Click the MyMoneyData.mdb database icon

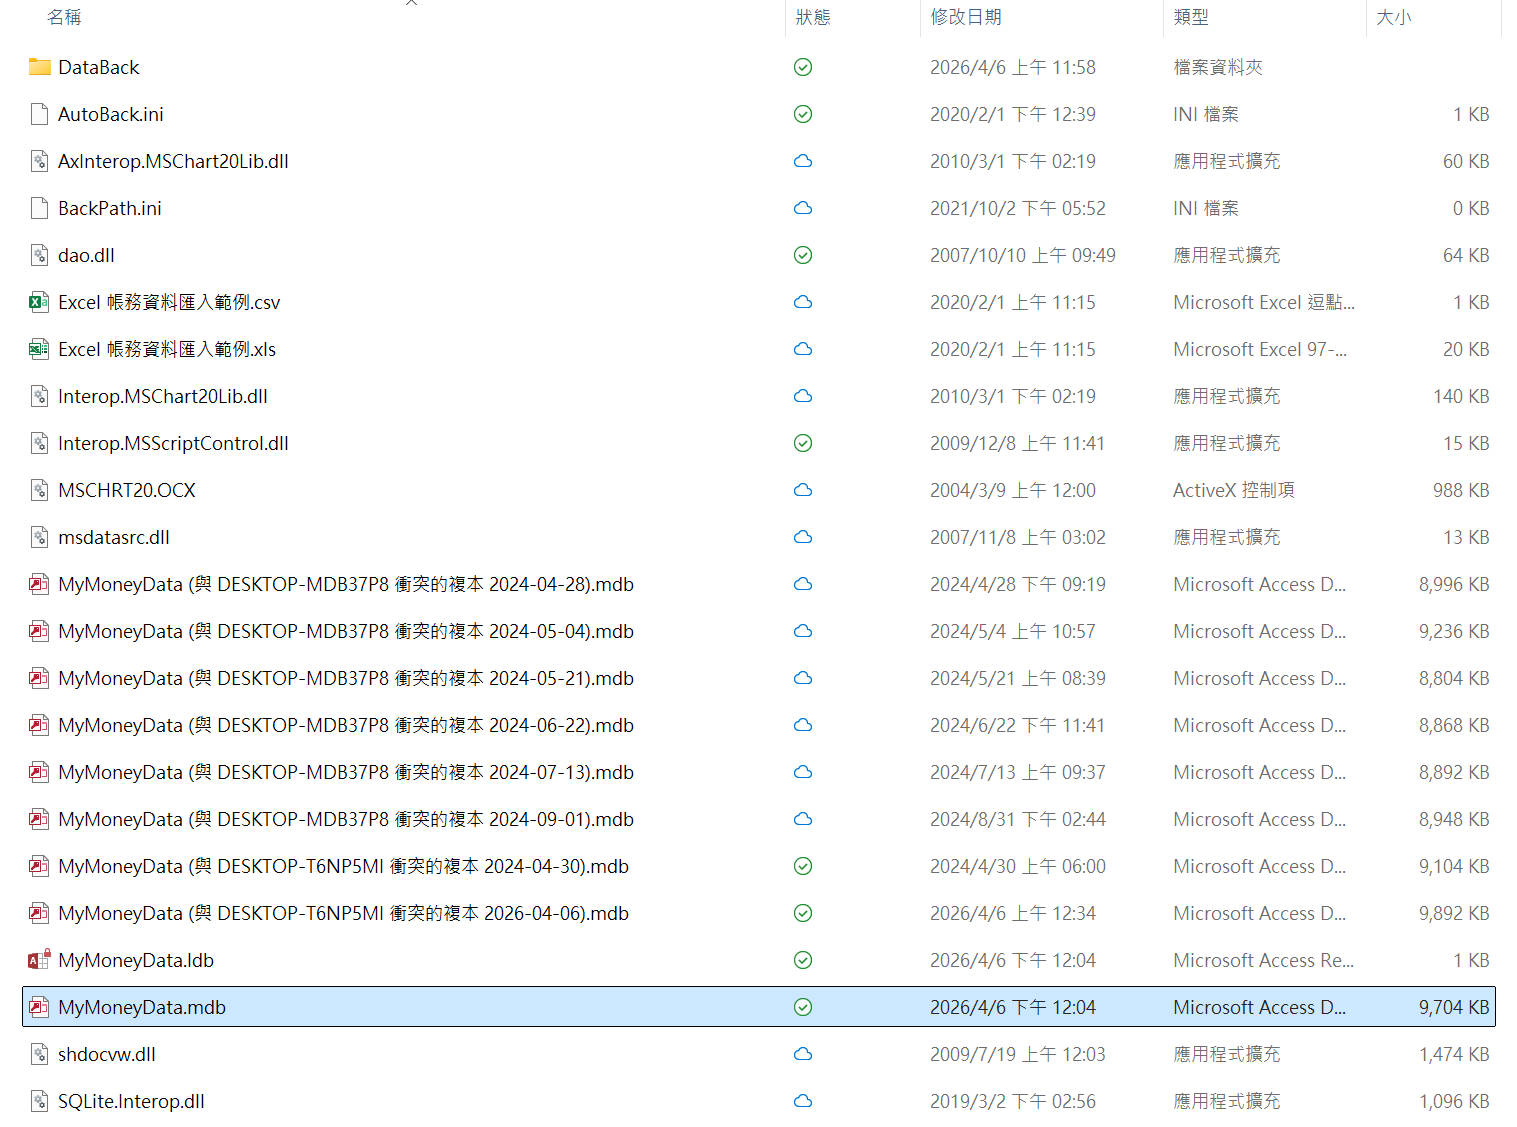click(39, 1007)
